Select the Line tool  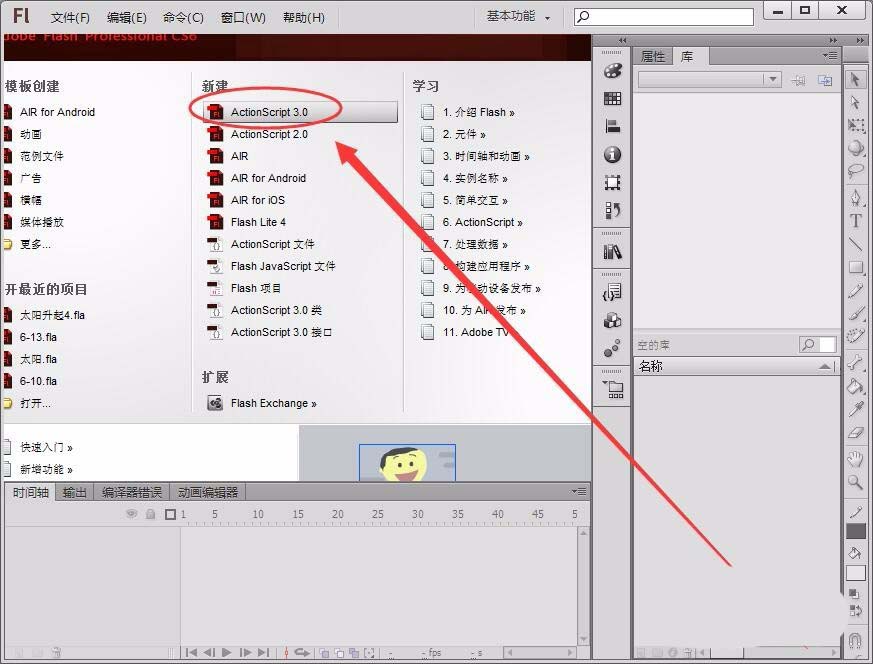[x=856, y=243]
